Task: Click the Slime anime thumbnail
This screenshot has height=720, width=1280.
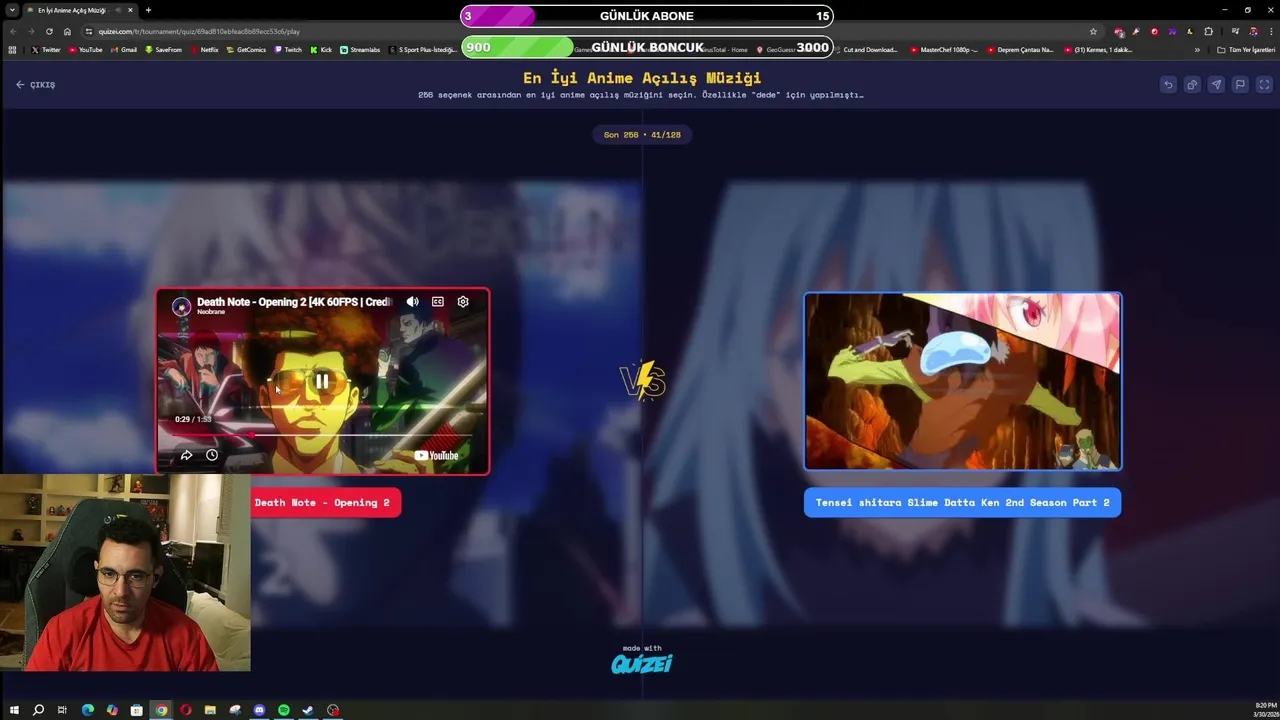Action: [963, 381]
